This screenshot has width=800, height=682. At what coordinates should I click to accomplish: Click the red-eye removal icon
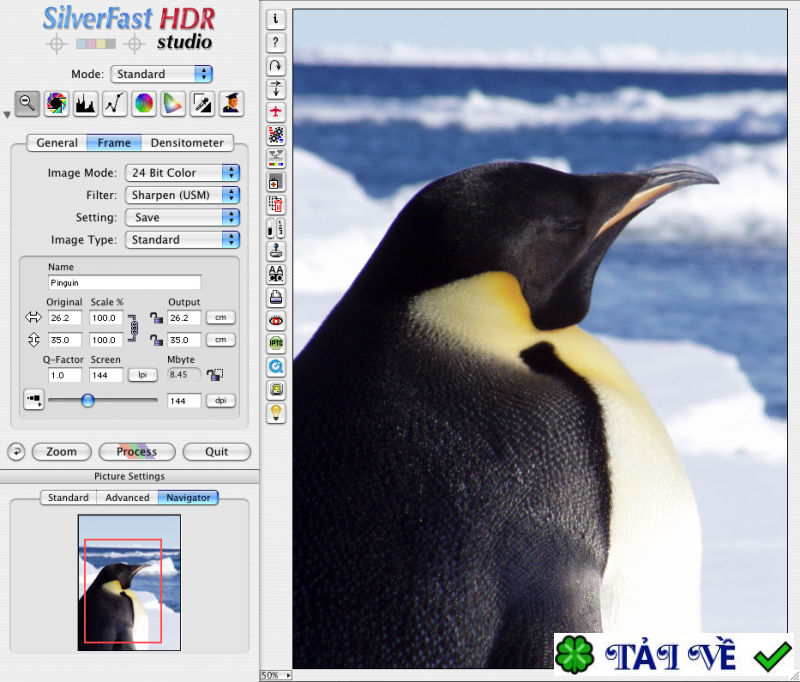pos(276,320)
